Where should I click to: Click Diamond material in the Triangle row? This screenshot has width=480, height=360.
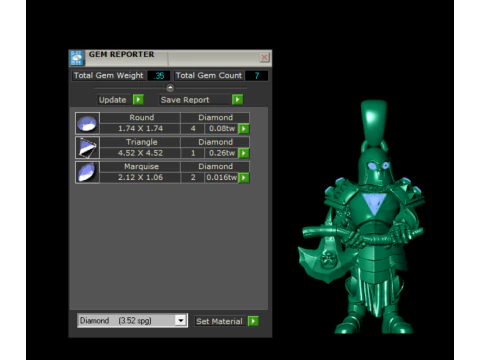[215, 142]
